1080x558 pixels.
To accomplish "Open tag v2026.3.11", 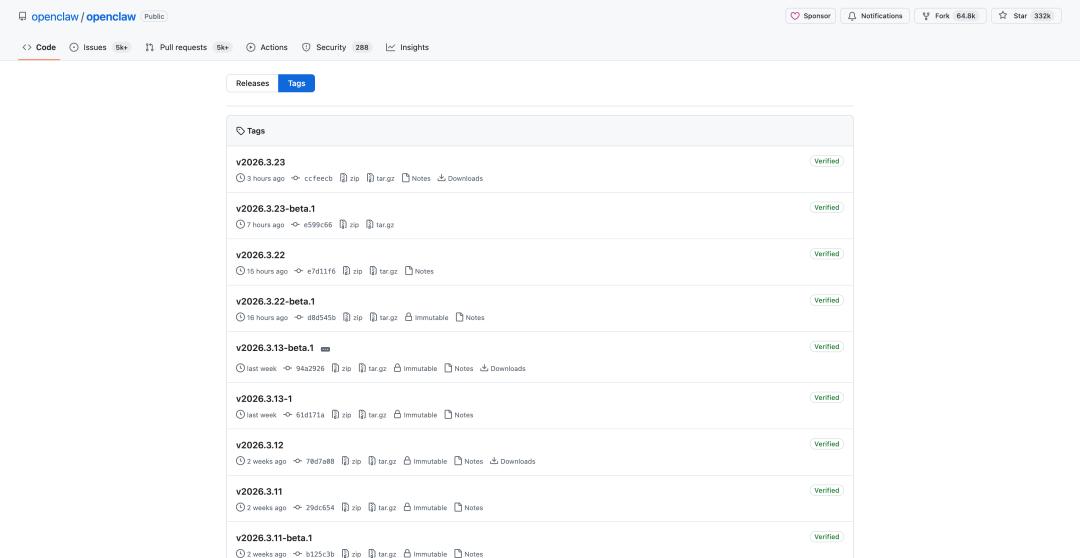I will pyautogui.click(x=259, y=492).
